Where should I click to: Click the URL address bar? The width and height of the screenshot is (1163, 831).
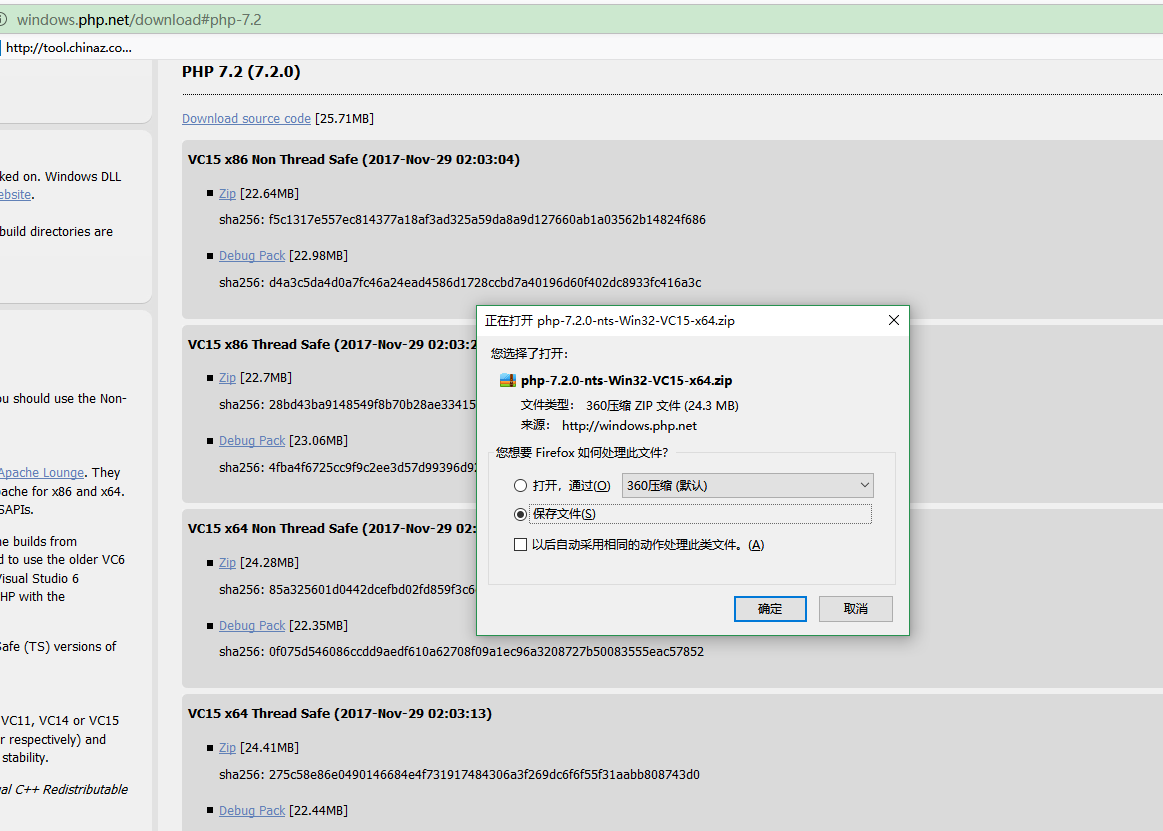pos(582,19)
